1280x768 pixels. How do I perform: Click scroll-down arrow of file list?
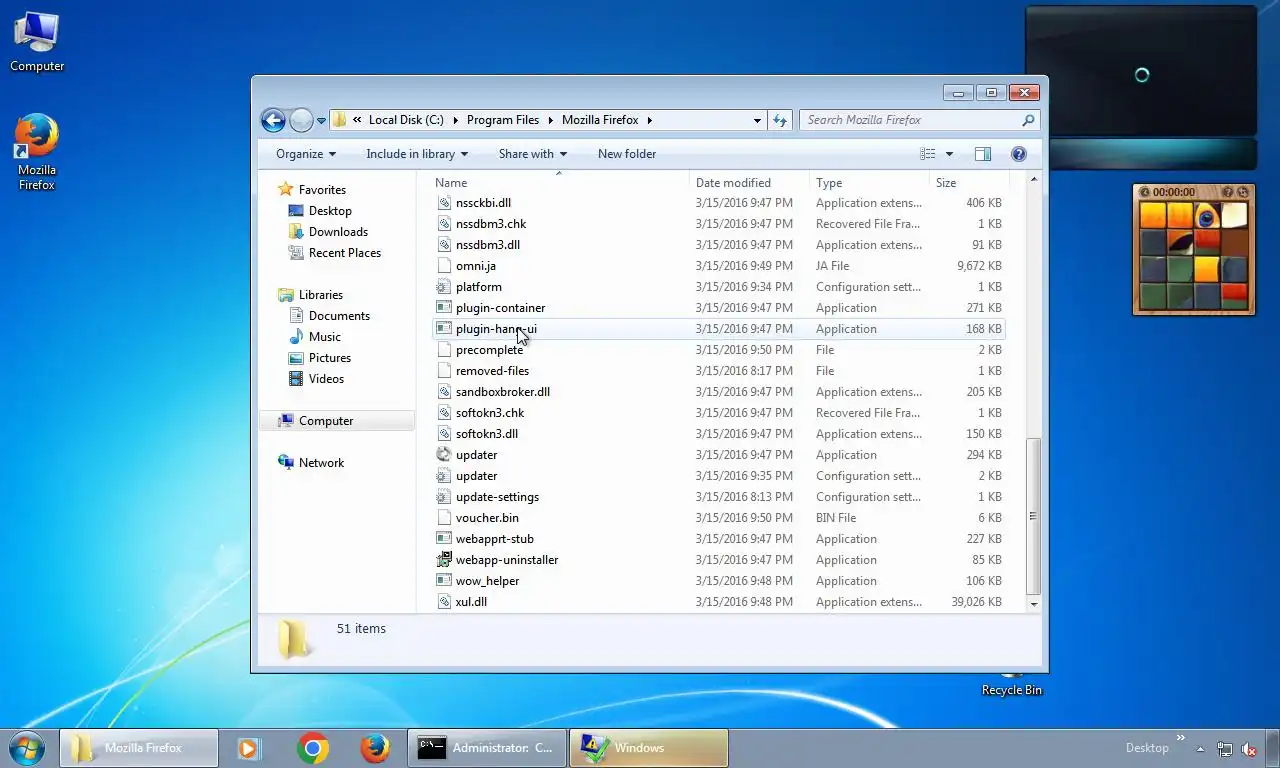[x=1033, y=604]
